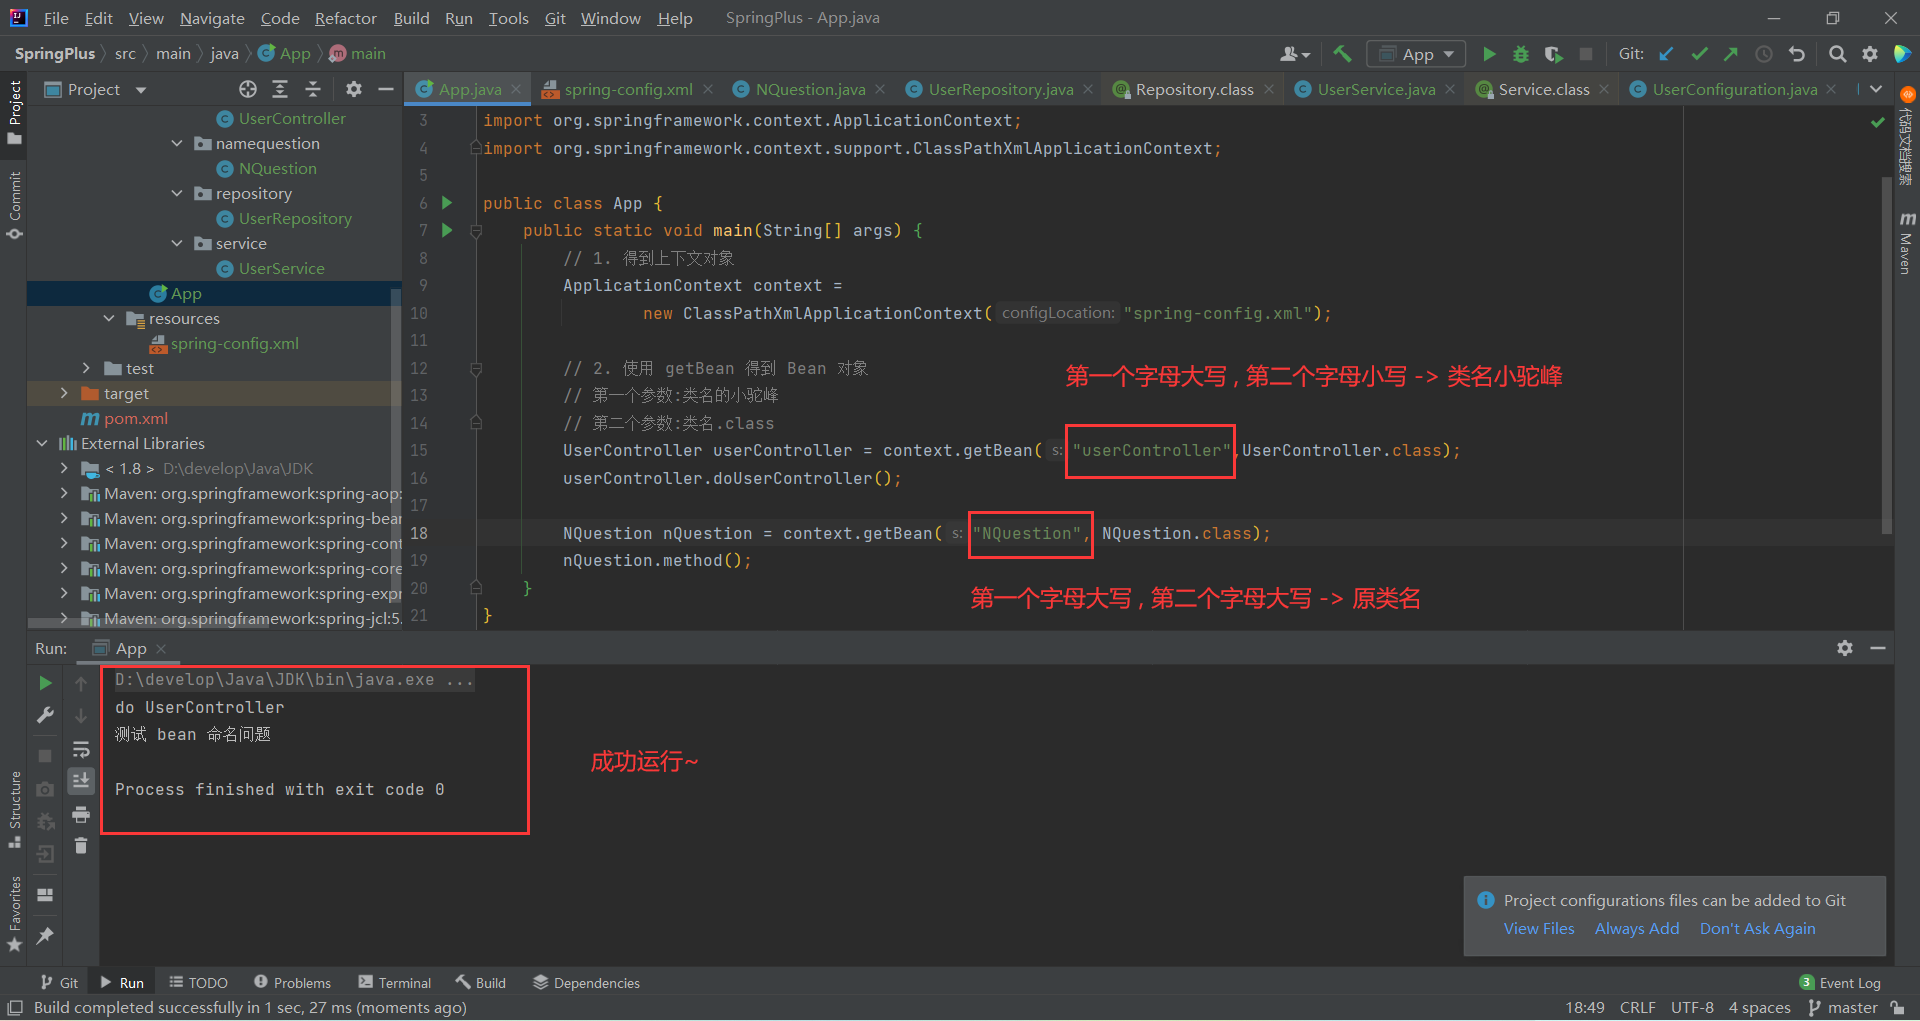
Task: Collapse the resources folder
Action: pos(109,318)
